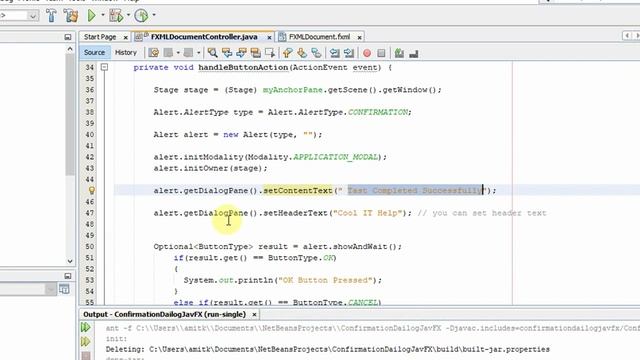
Task: Click CONFIRMATION constant on line 38
Action: [x=378, y=112]
